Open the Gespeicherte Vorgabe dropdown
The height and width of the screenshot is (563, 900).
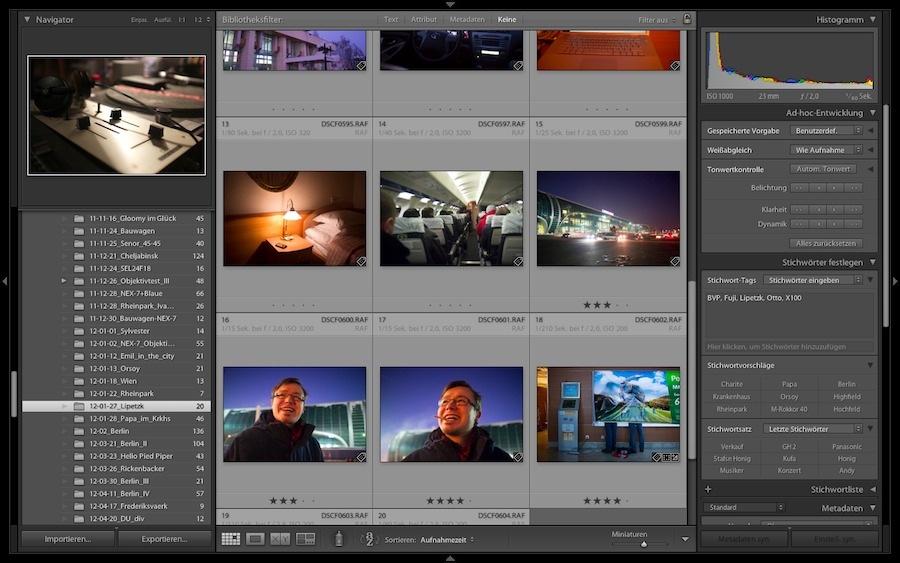coord(827,131)
